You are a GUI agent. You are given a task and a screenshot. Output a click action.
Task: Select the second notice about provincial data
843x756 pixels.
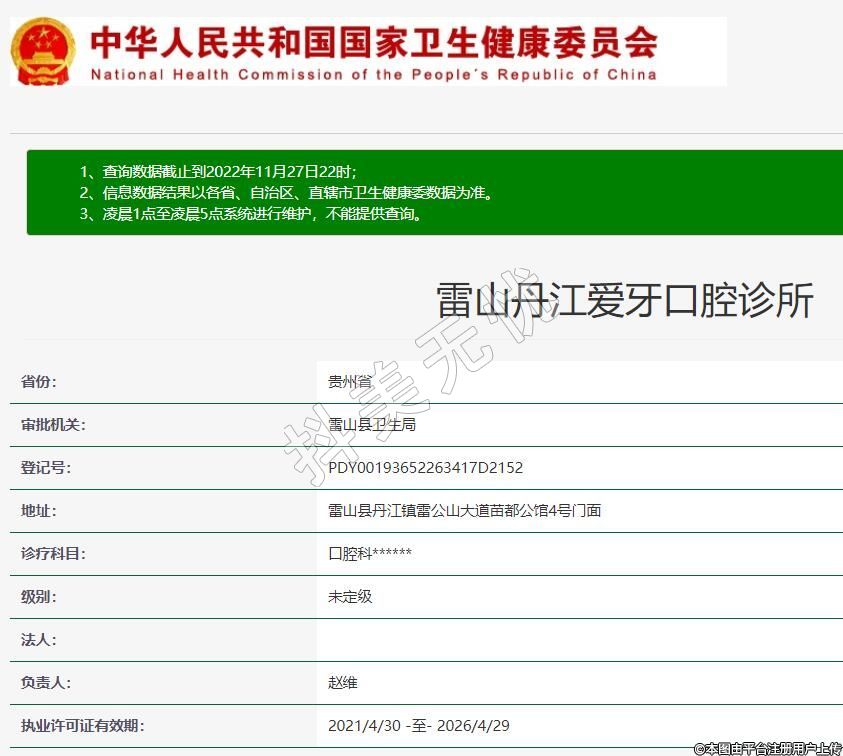coord(285,192)
